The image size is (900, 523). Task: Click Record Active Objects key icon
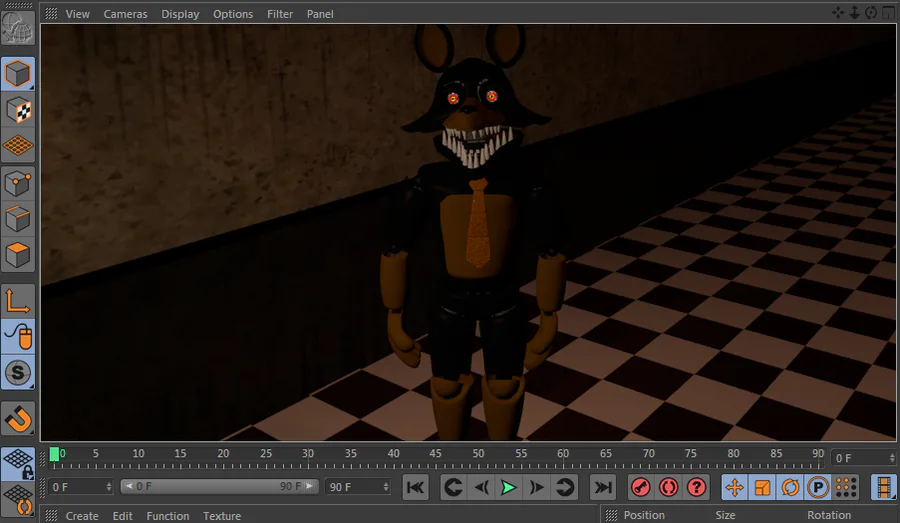(641, 487)
